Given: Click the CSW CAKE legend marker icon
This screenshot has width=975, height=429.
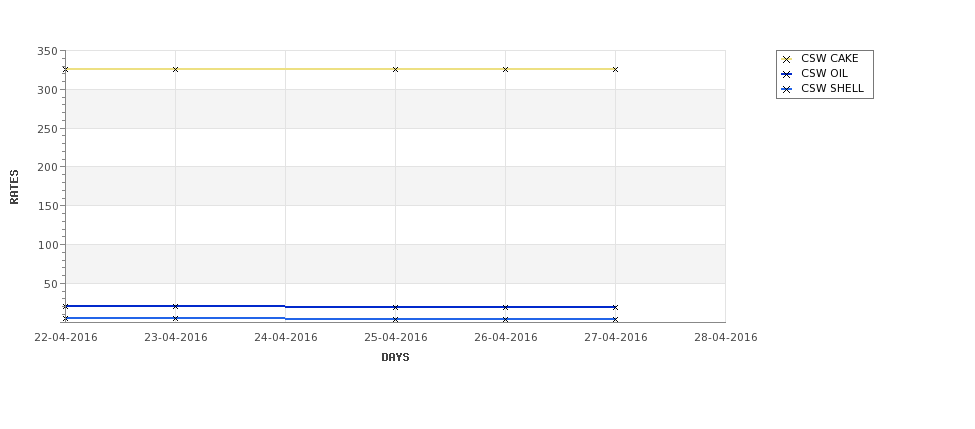Looking at the screenshot, I should coord(786,59).
